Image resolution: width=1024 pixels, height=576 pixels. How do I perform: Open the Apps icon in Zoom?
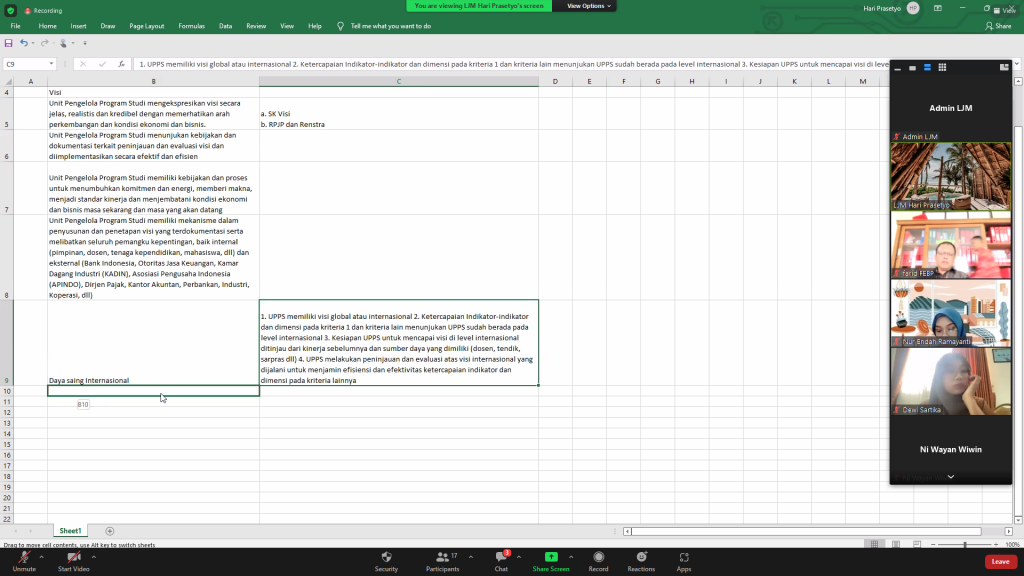pos(684,558)
